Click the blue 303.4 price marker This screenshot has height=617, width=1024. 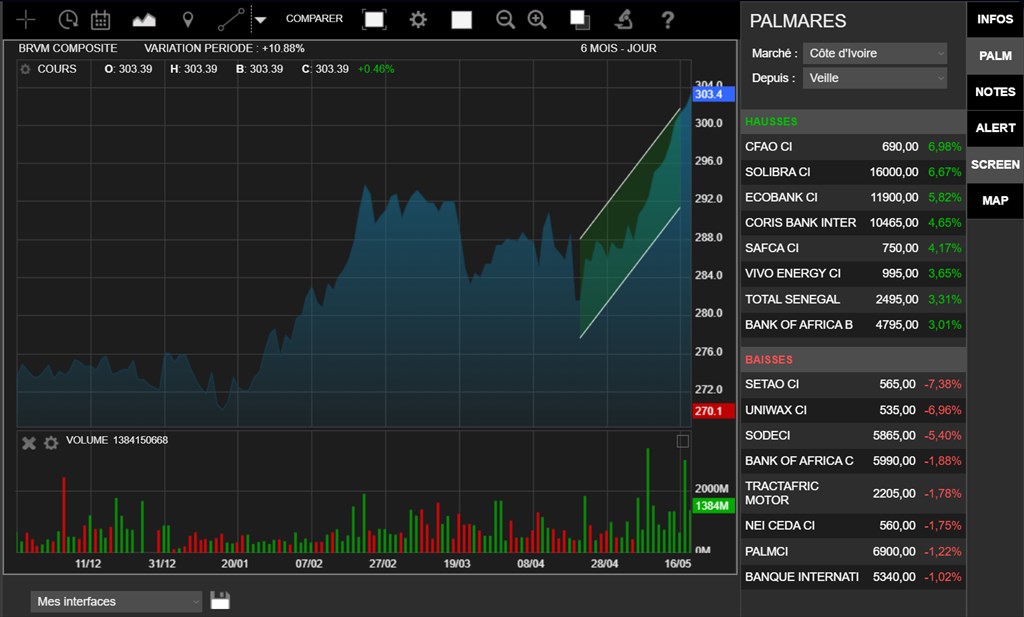(713, 95)
